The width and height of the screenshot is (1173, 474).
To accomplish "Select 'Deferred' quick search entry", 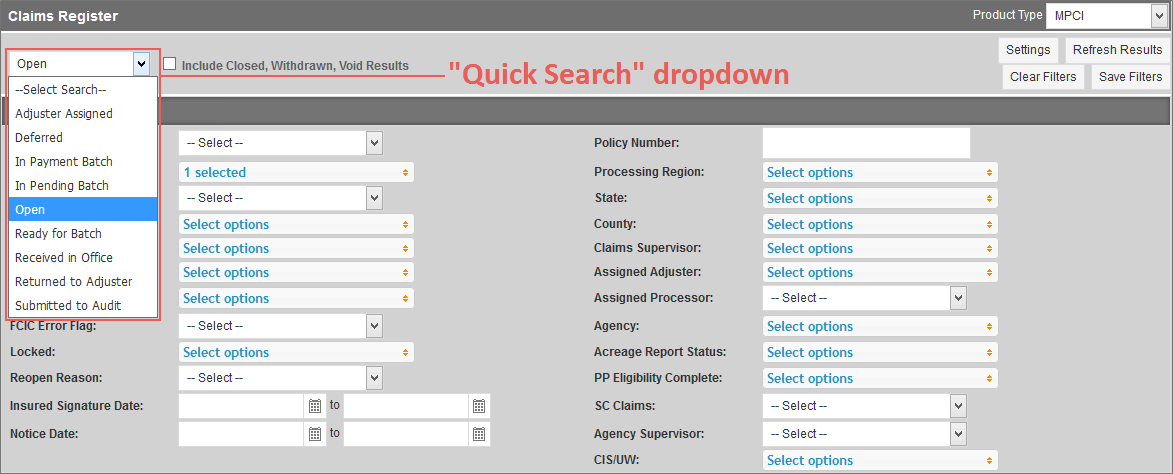I will [x=39, y=138].
